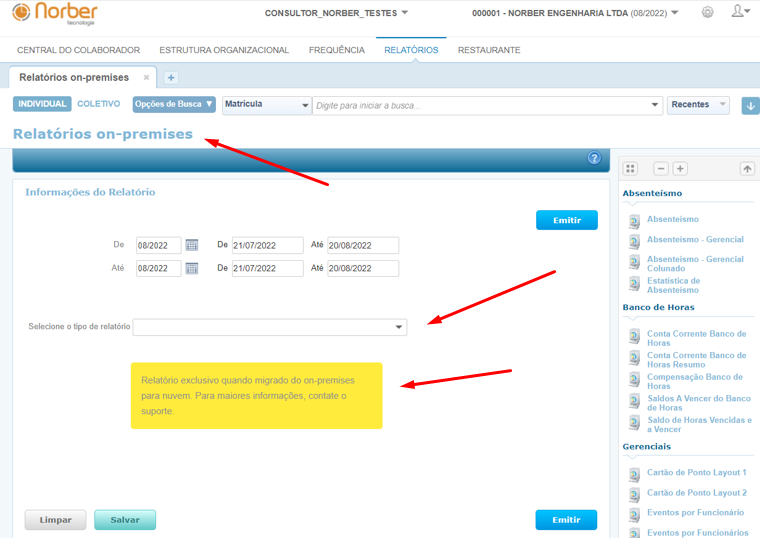Viewport: 760px width, 538px height.
Task: Add a new tab with plus button
Action: pyautogui.click(x=171, y=78)
